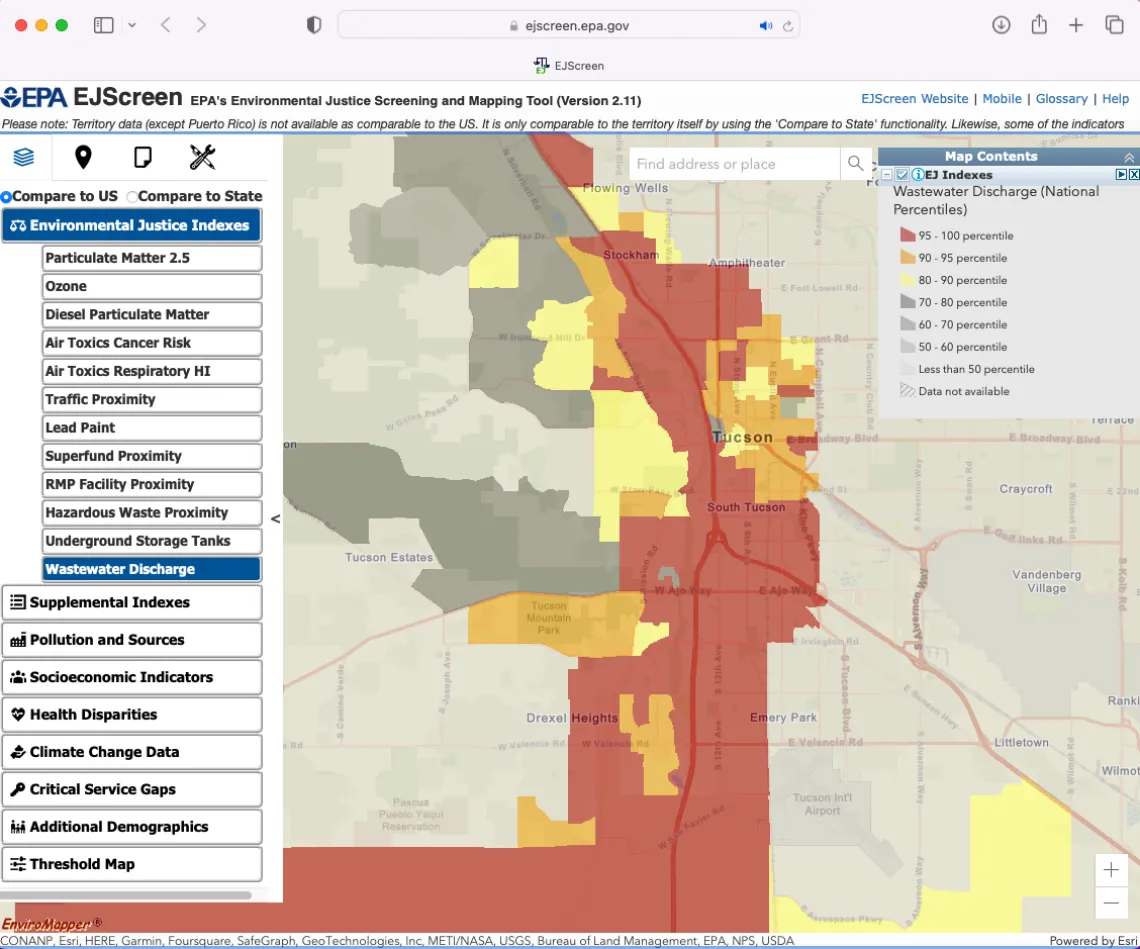Click the horizontal scrollbar under the side panel
The height and width of the screenshot is (949, 1140).
126,895
